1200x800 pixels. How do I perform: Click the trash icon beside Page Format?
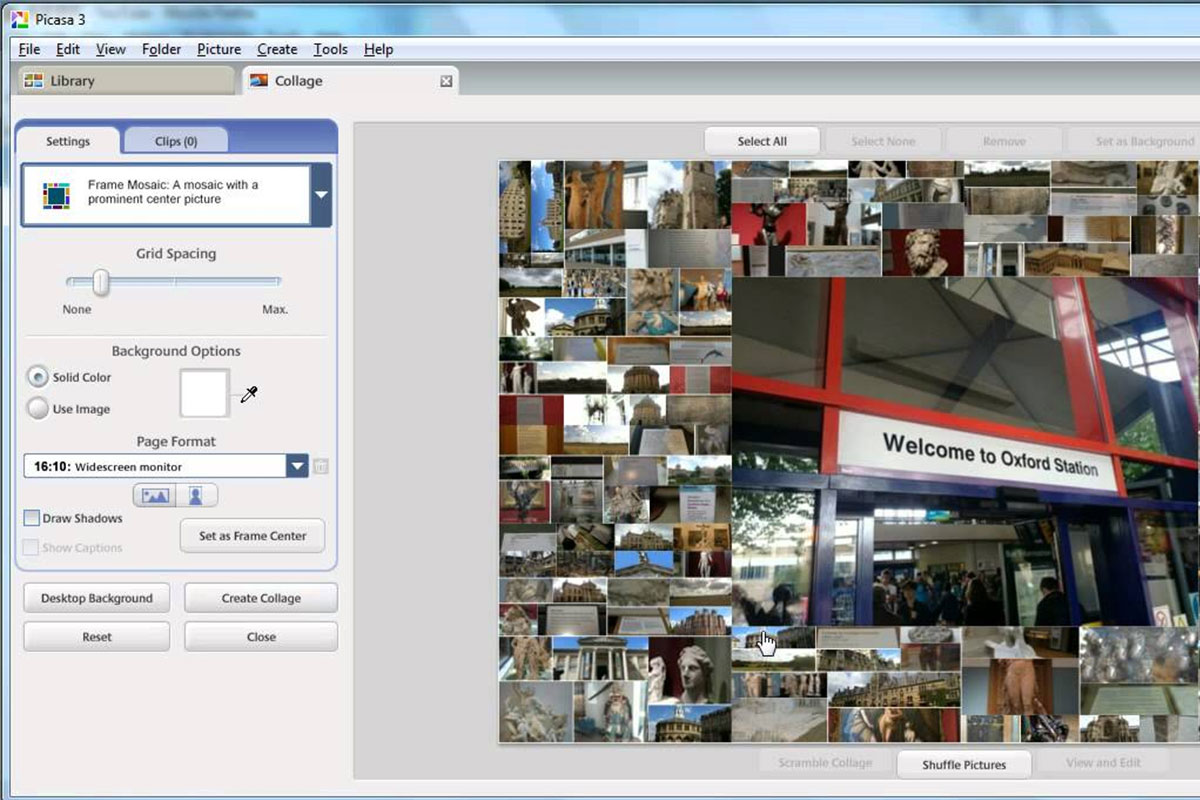[321, 466]
